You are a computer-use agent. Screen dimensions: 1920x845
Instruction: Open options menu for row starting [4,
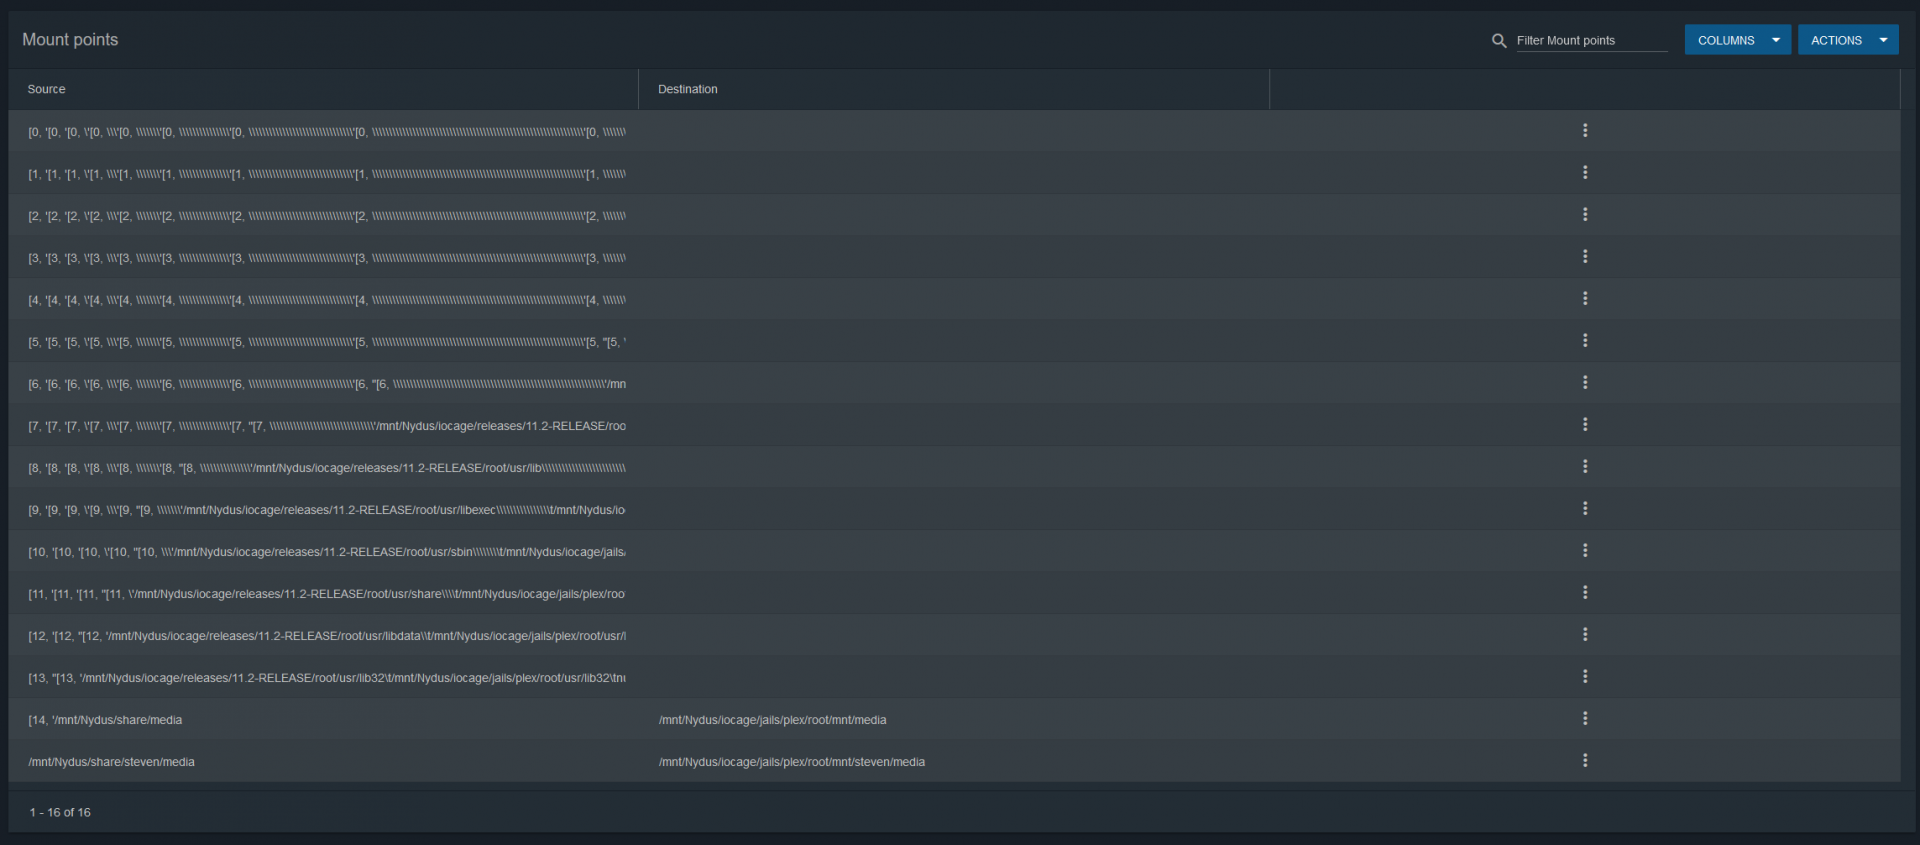1585,299
